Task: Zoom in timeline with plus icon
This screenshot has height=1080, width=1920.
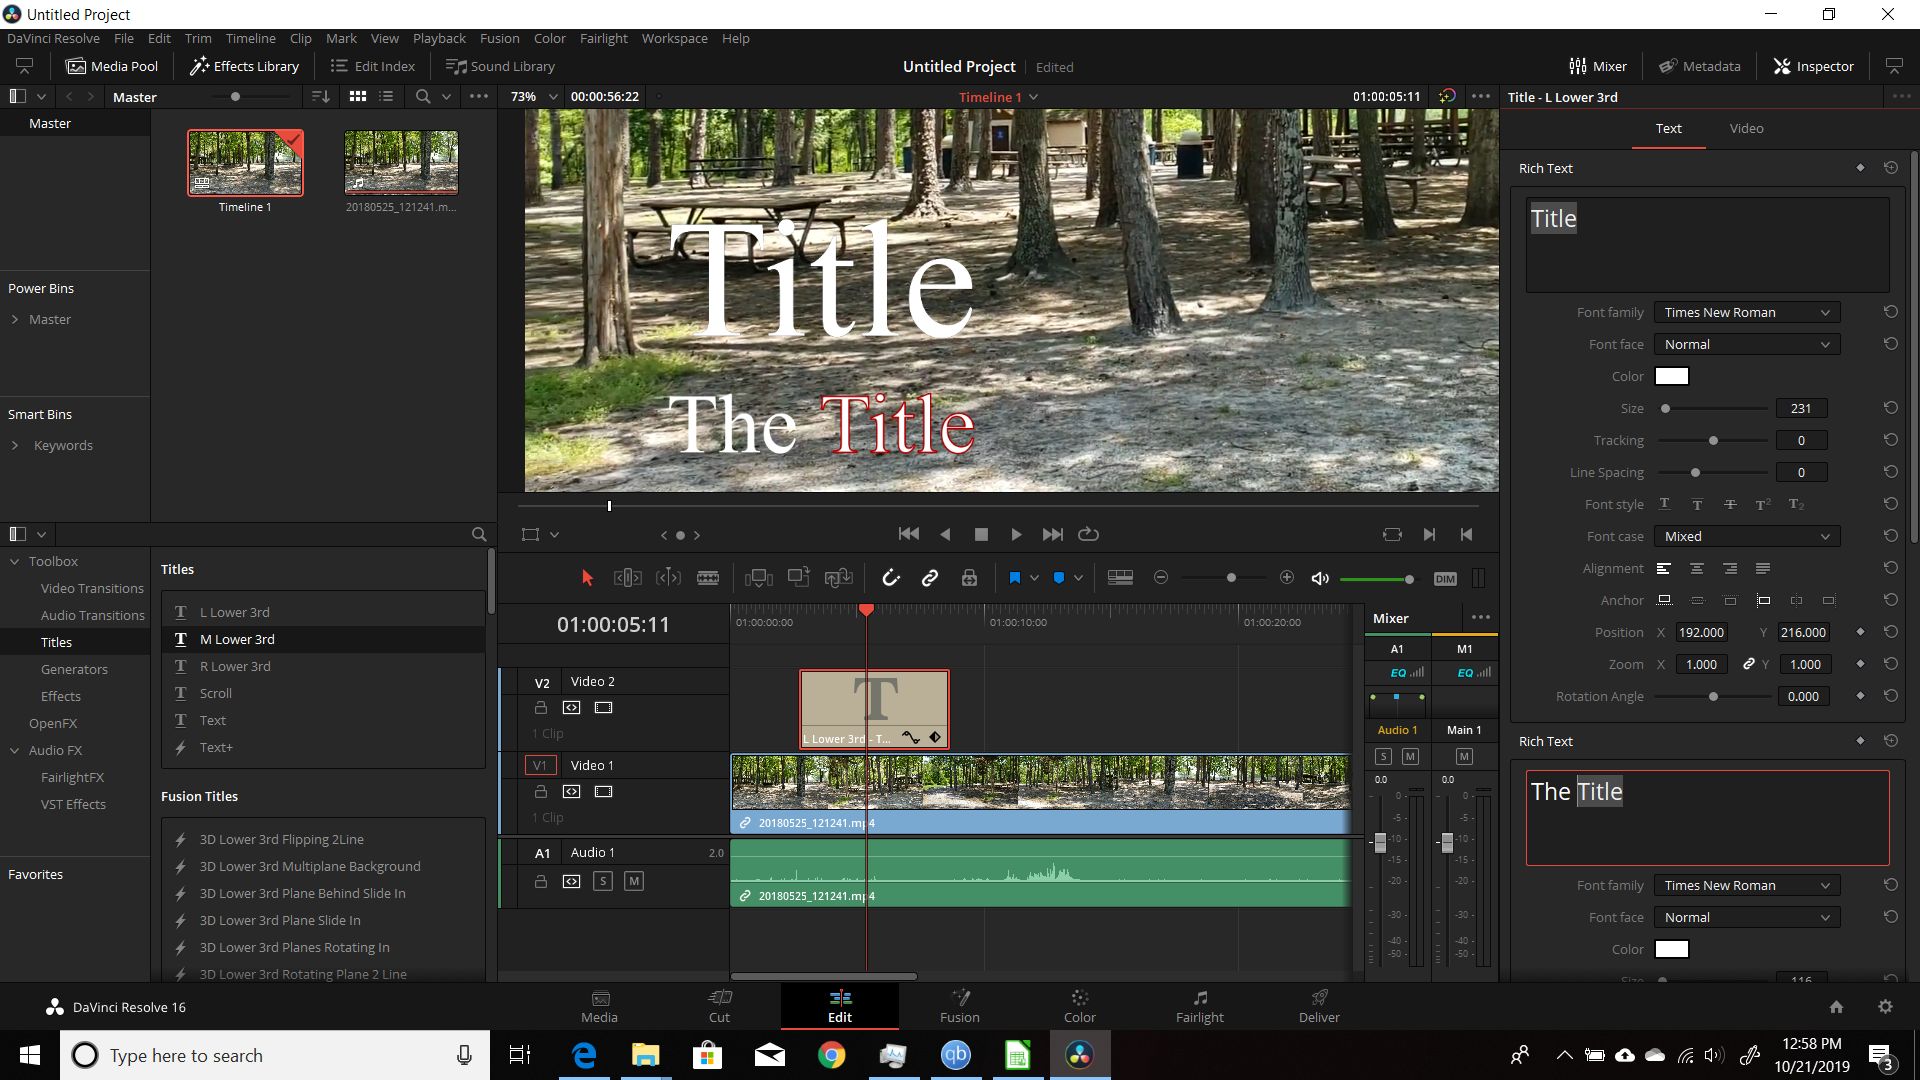Action: point(1287,578)
